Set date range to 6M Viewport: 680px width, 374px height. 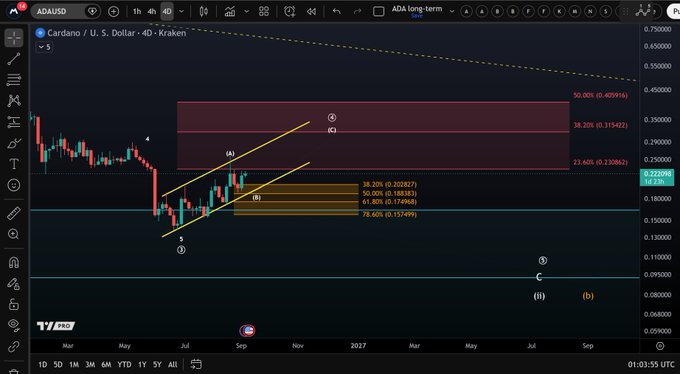(106, 364)
